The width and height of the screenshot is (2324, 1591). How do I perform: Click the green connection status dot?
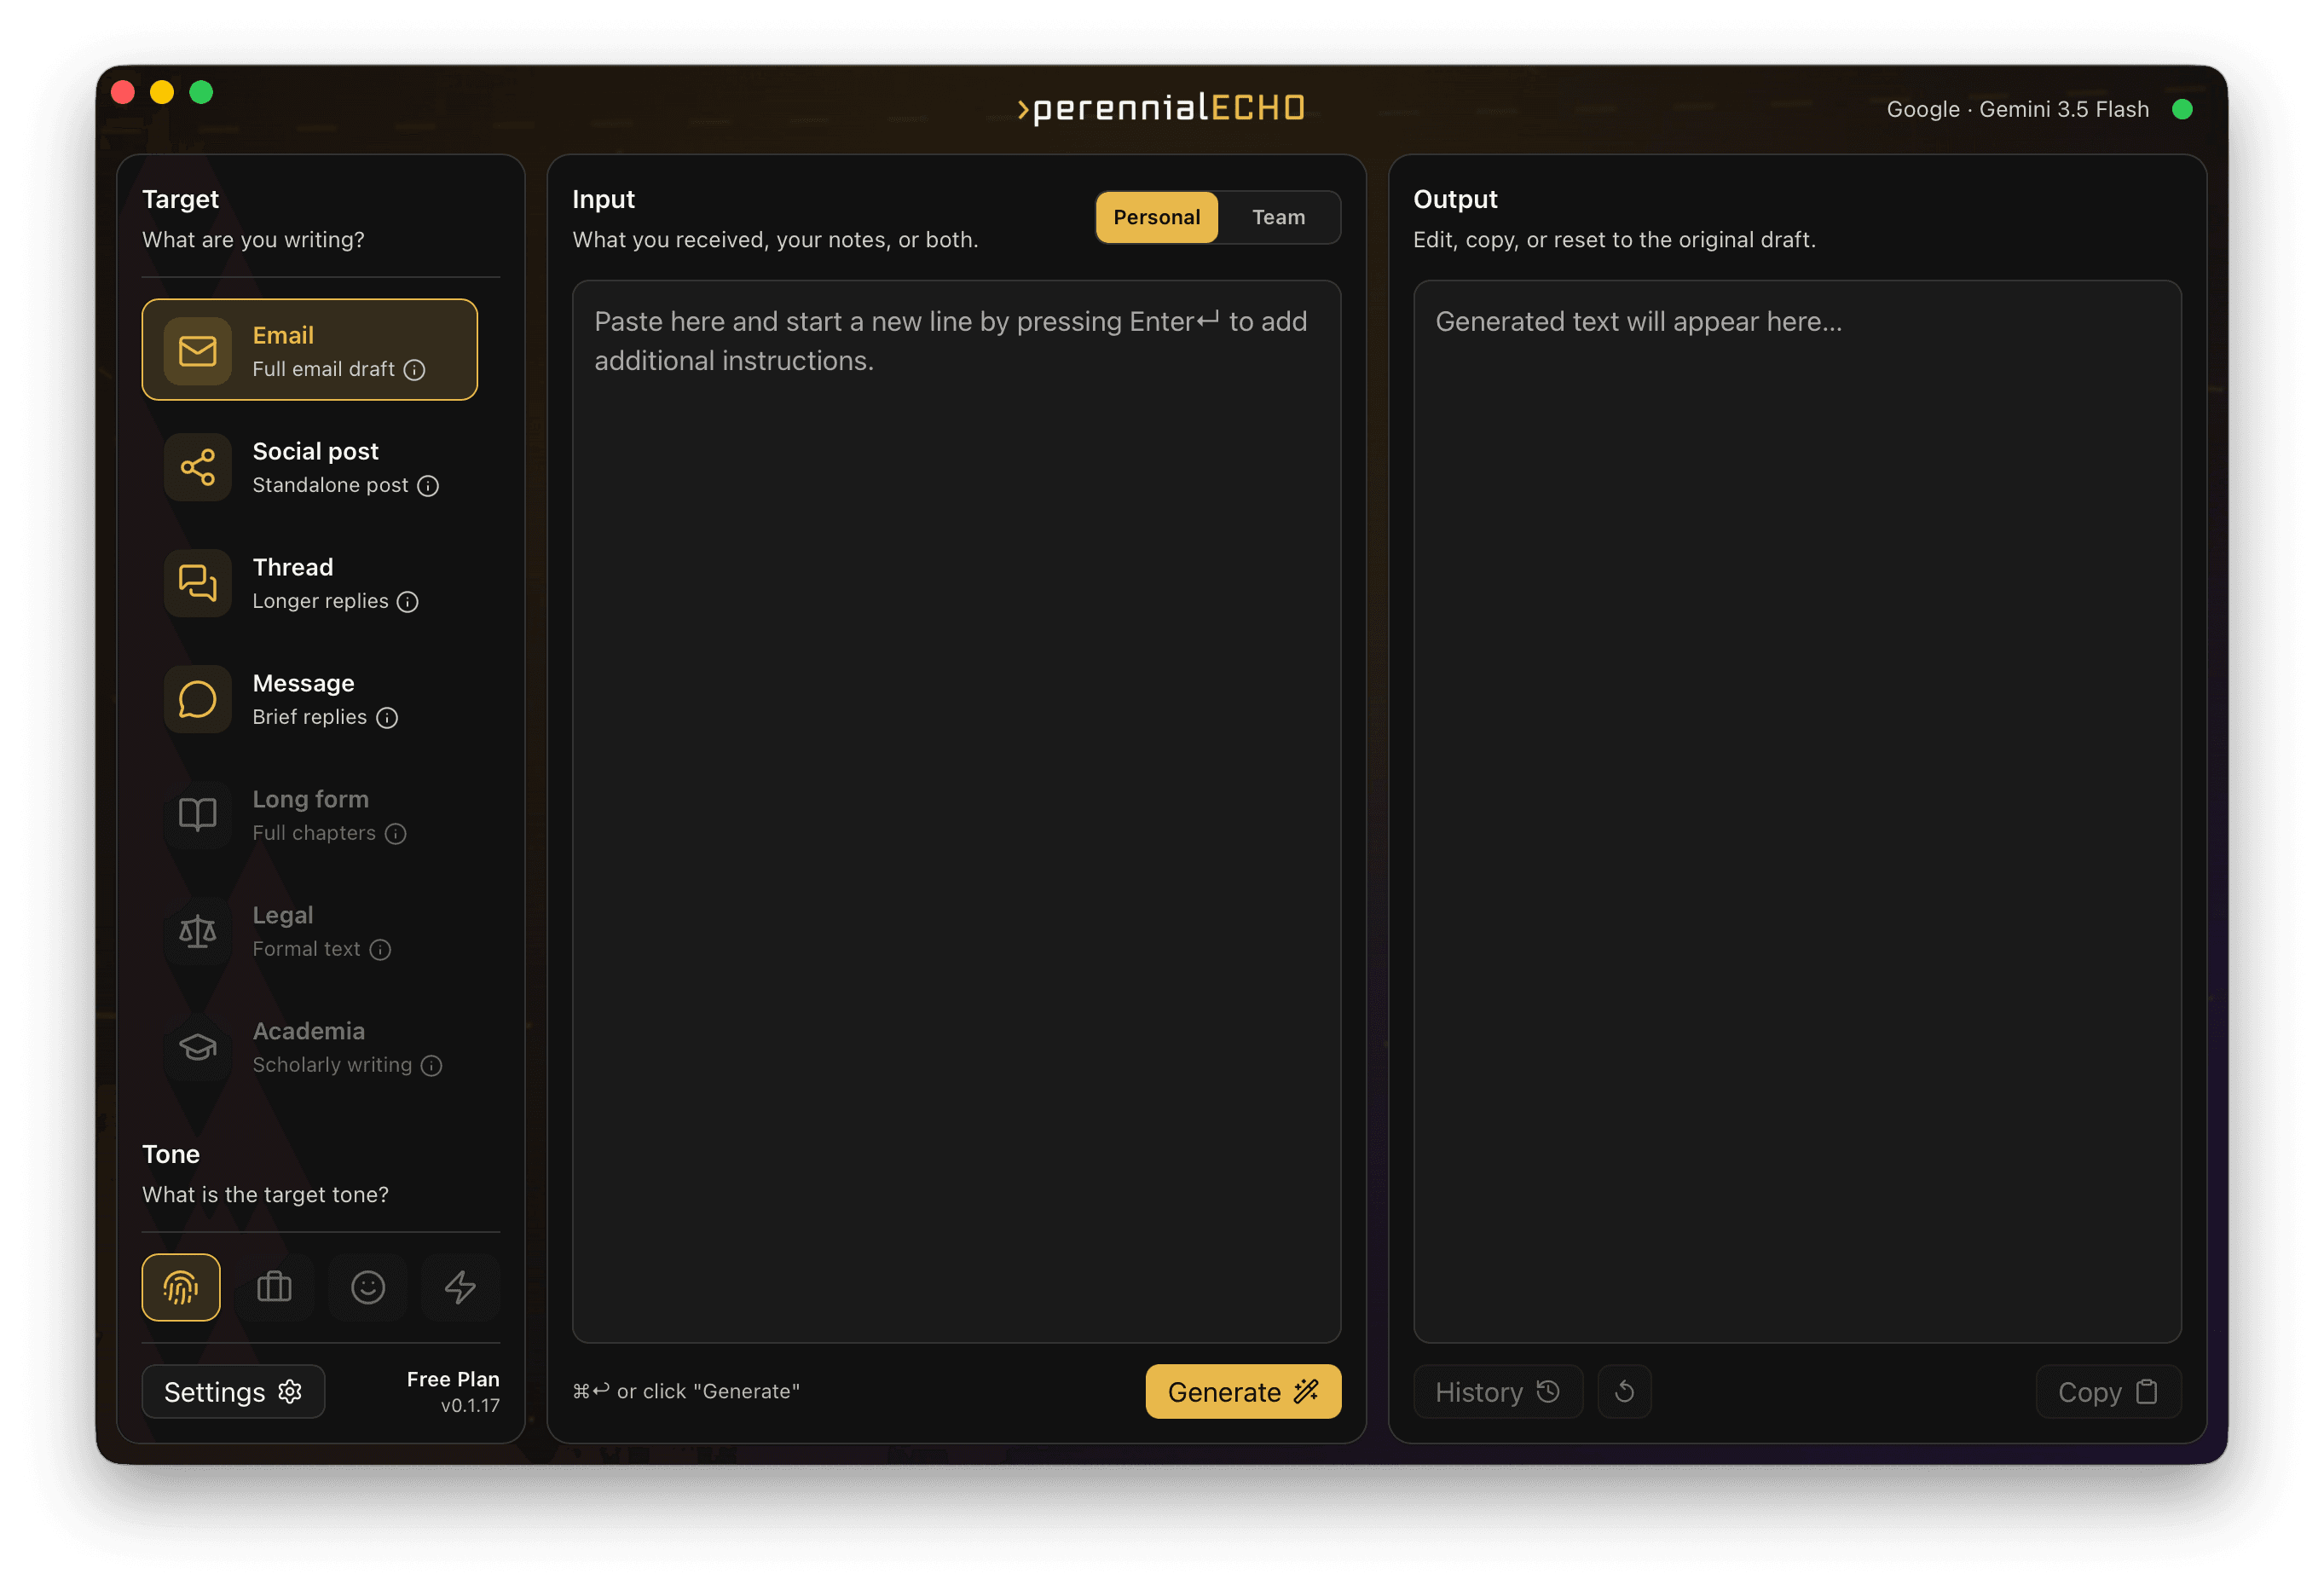coord(2182,109)
